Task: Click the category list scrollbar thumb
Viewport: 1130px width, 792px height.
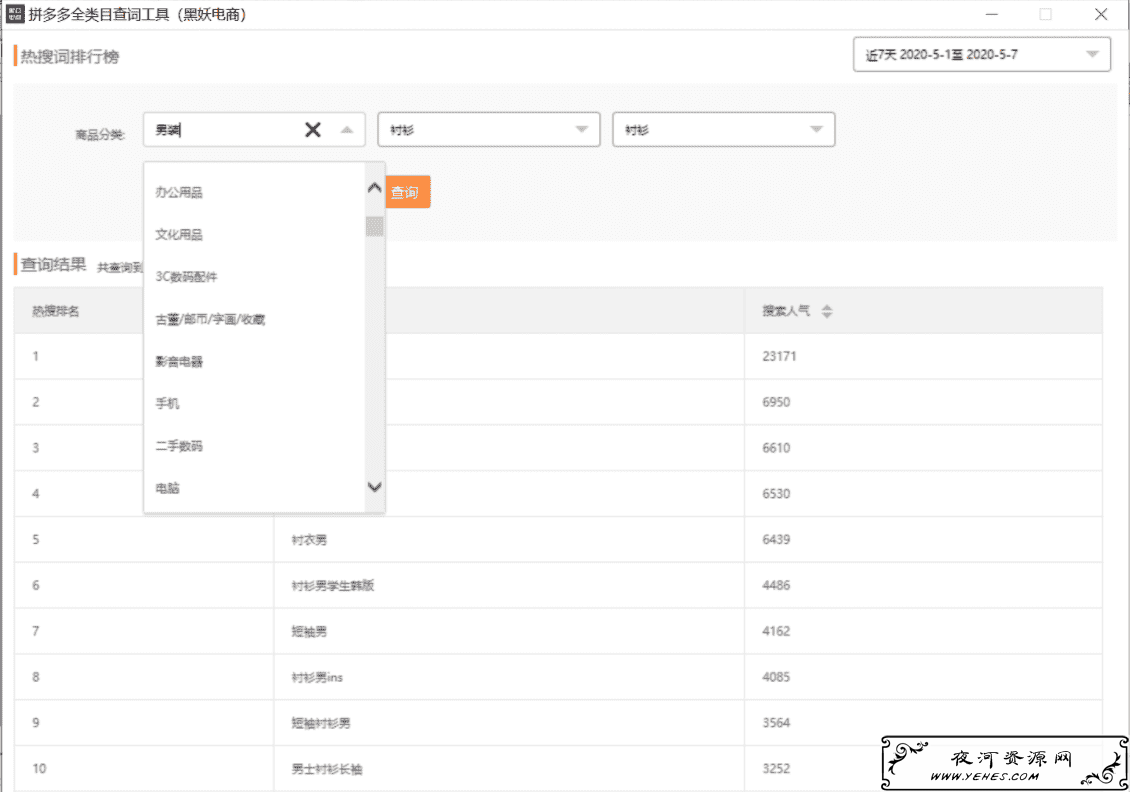Action: point(374,226)
